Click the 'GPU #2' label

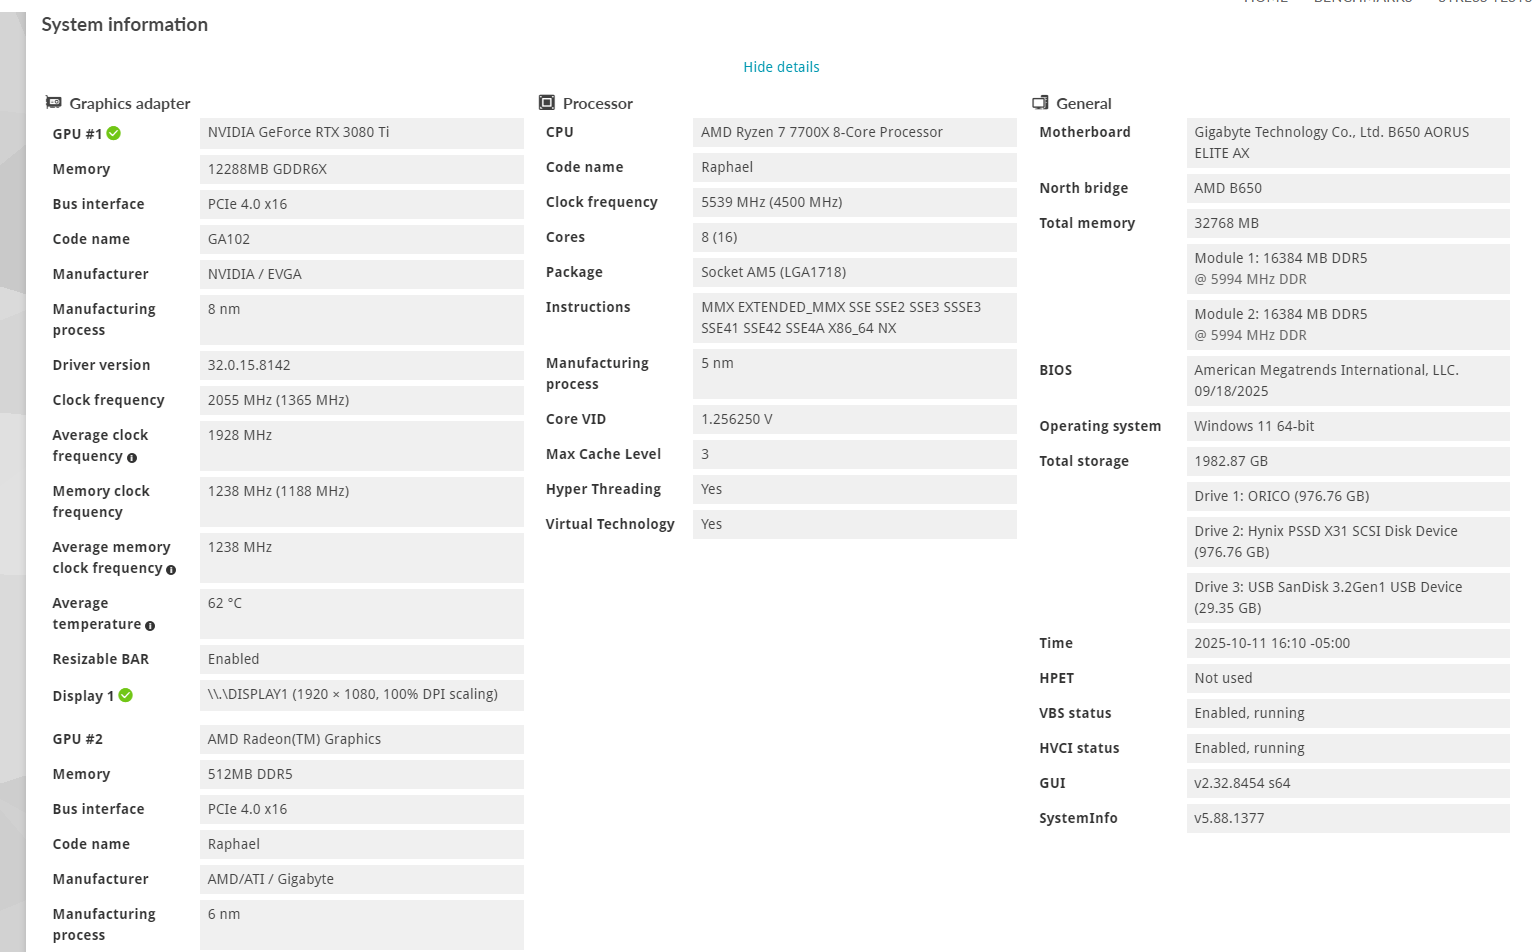click(78, 739)
